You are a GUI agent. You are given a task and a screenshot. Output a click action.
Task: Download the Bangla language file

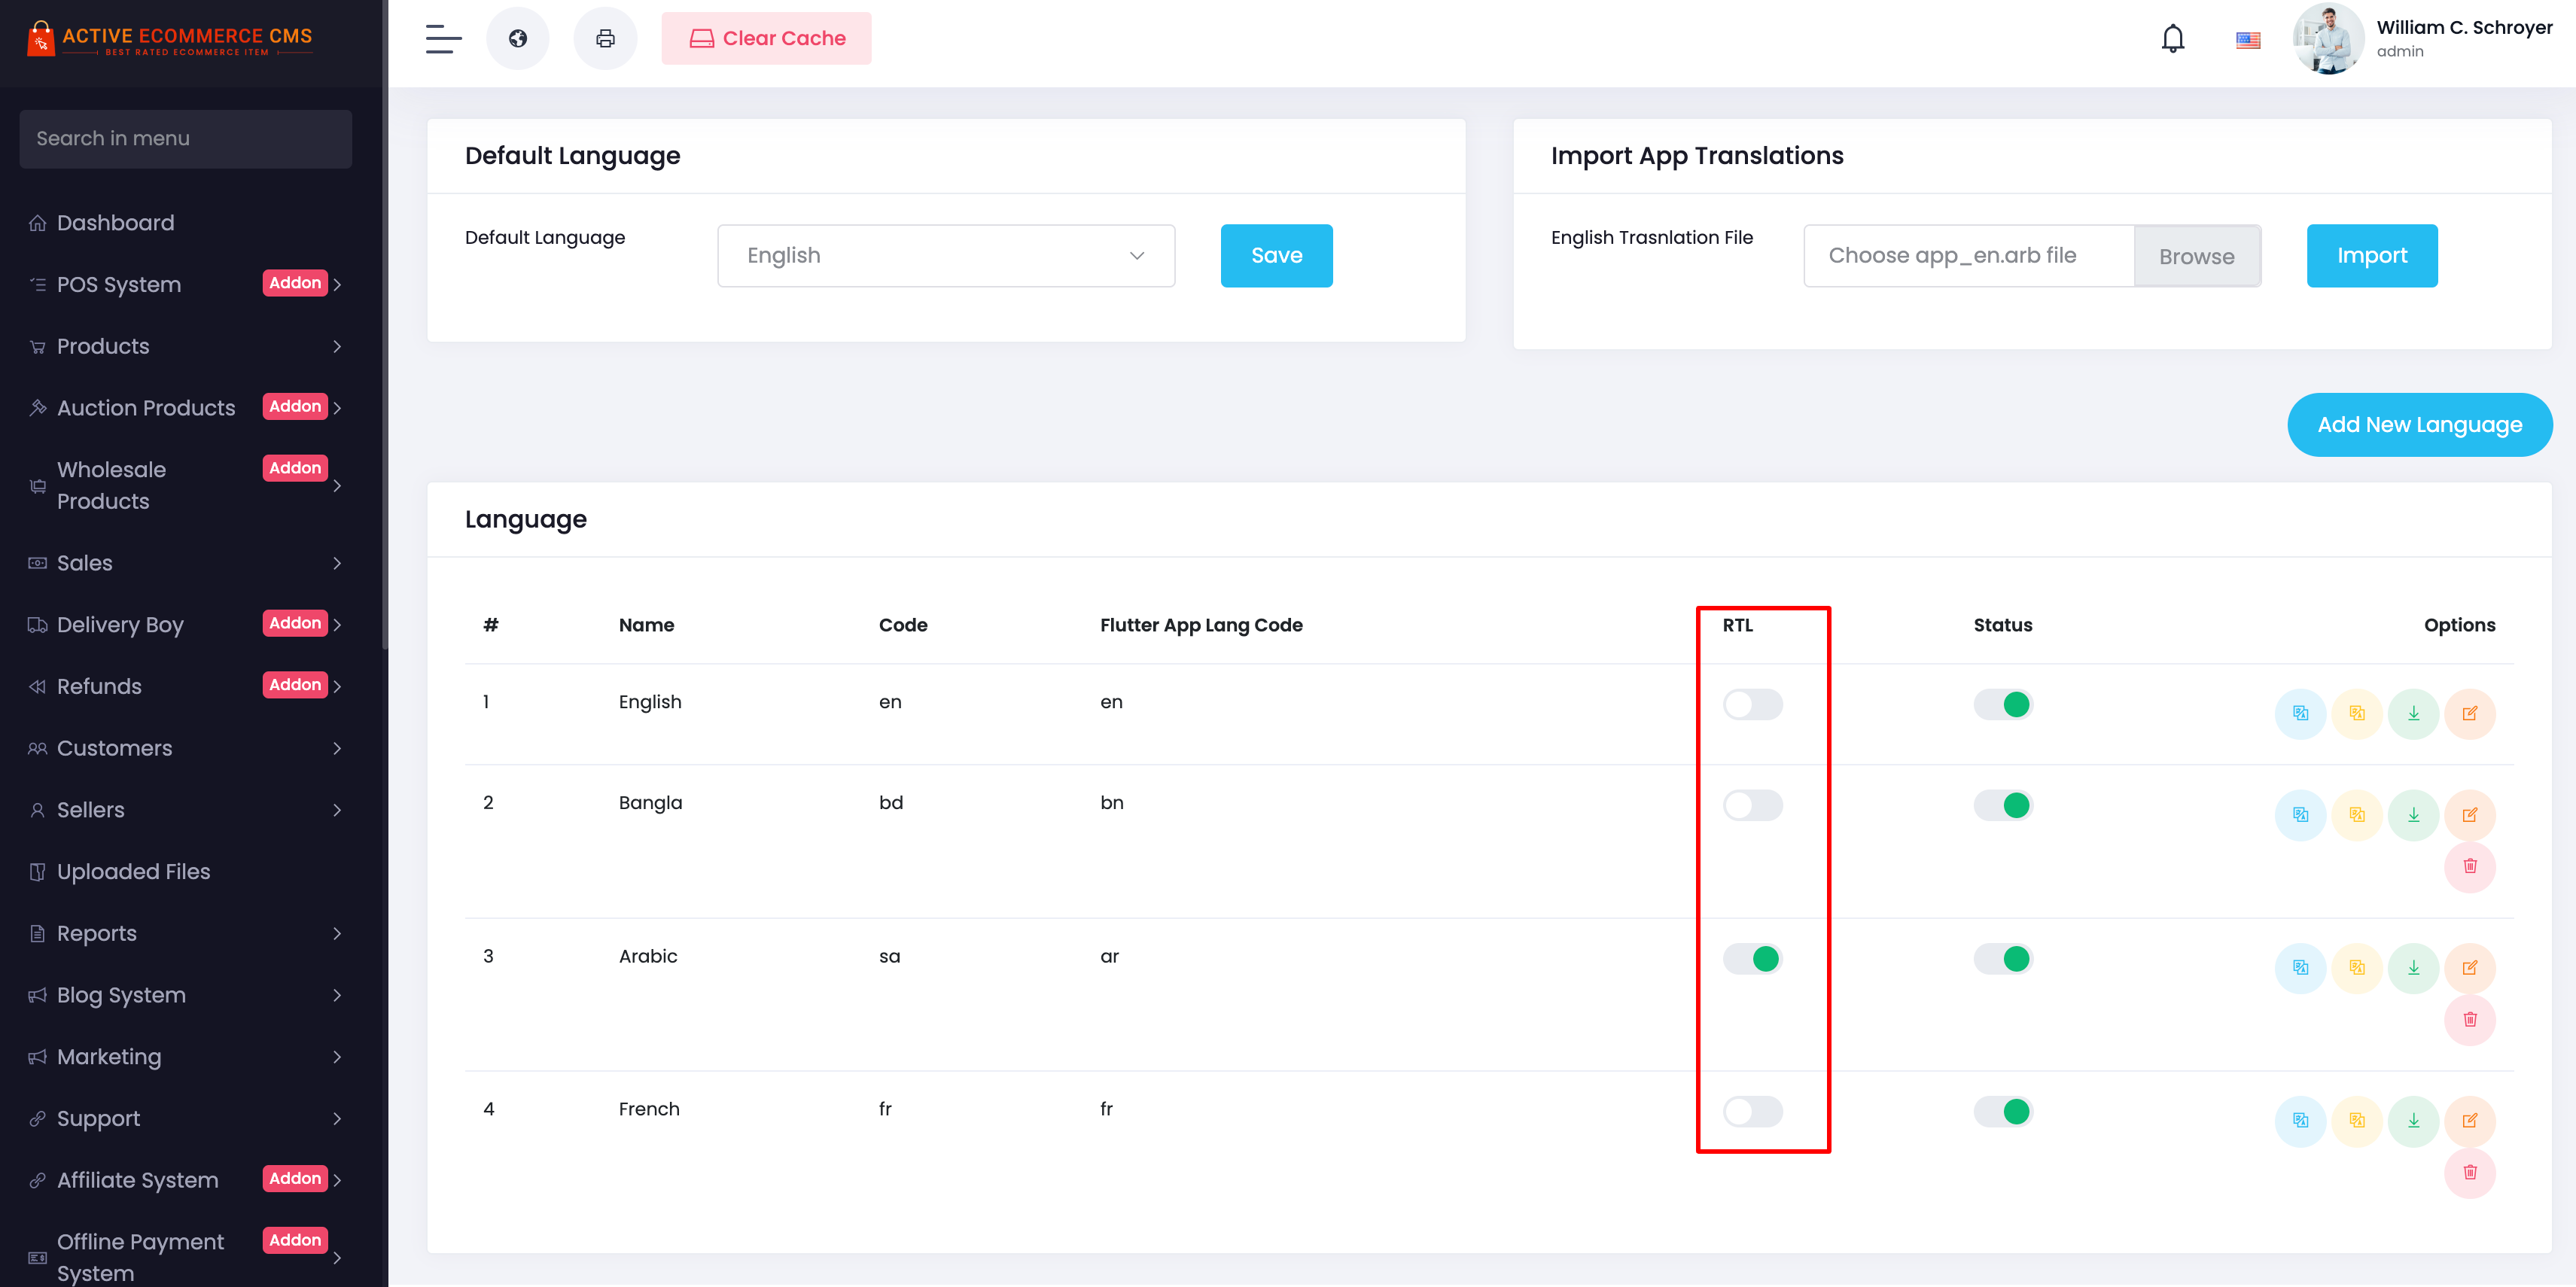(x=2413, y=814)
